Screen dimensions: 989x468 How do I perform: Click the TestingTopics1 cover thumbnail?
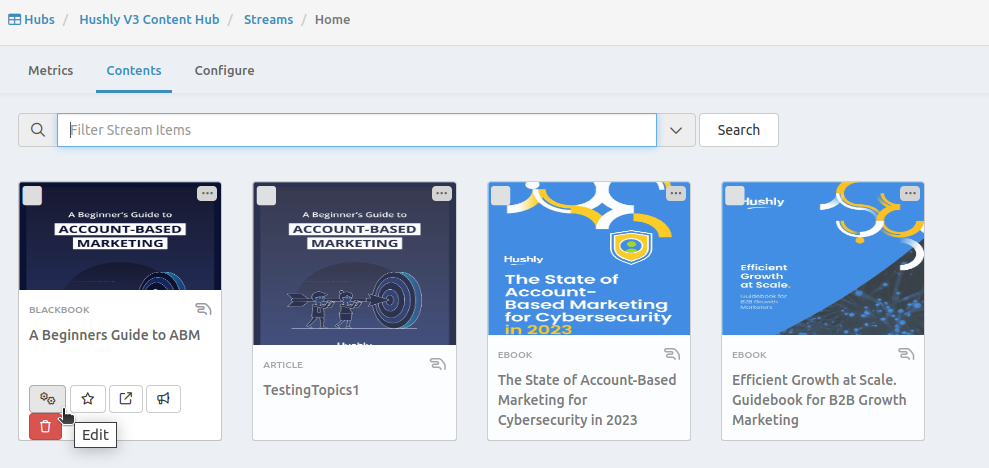354,264
